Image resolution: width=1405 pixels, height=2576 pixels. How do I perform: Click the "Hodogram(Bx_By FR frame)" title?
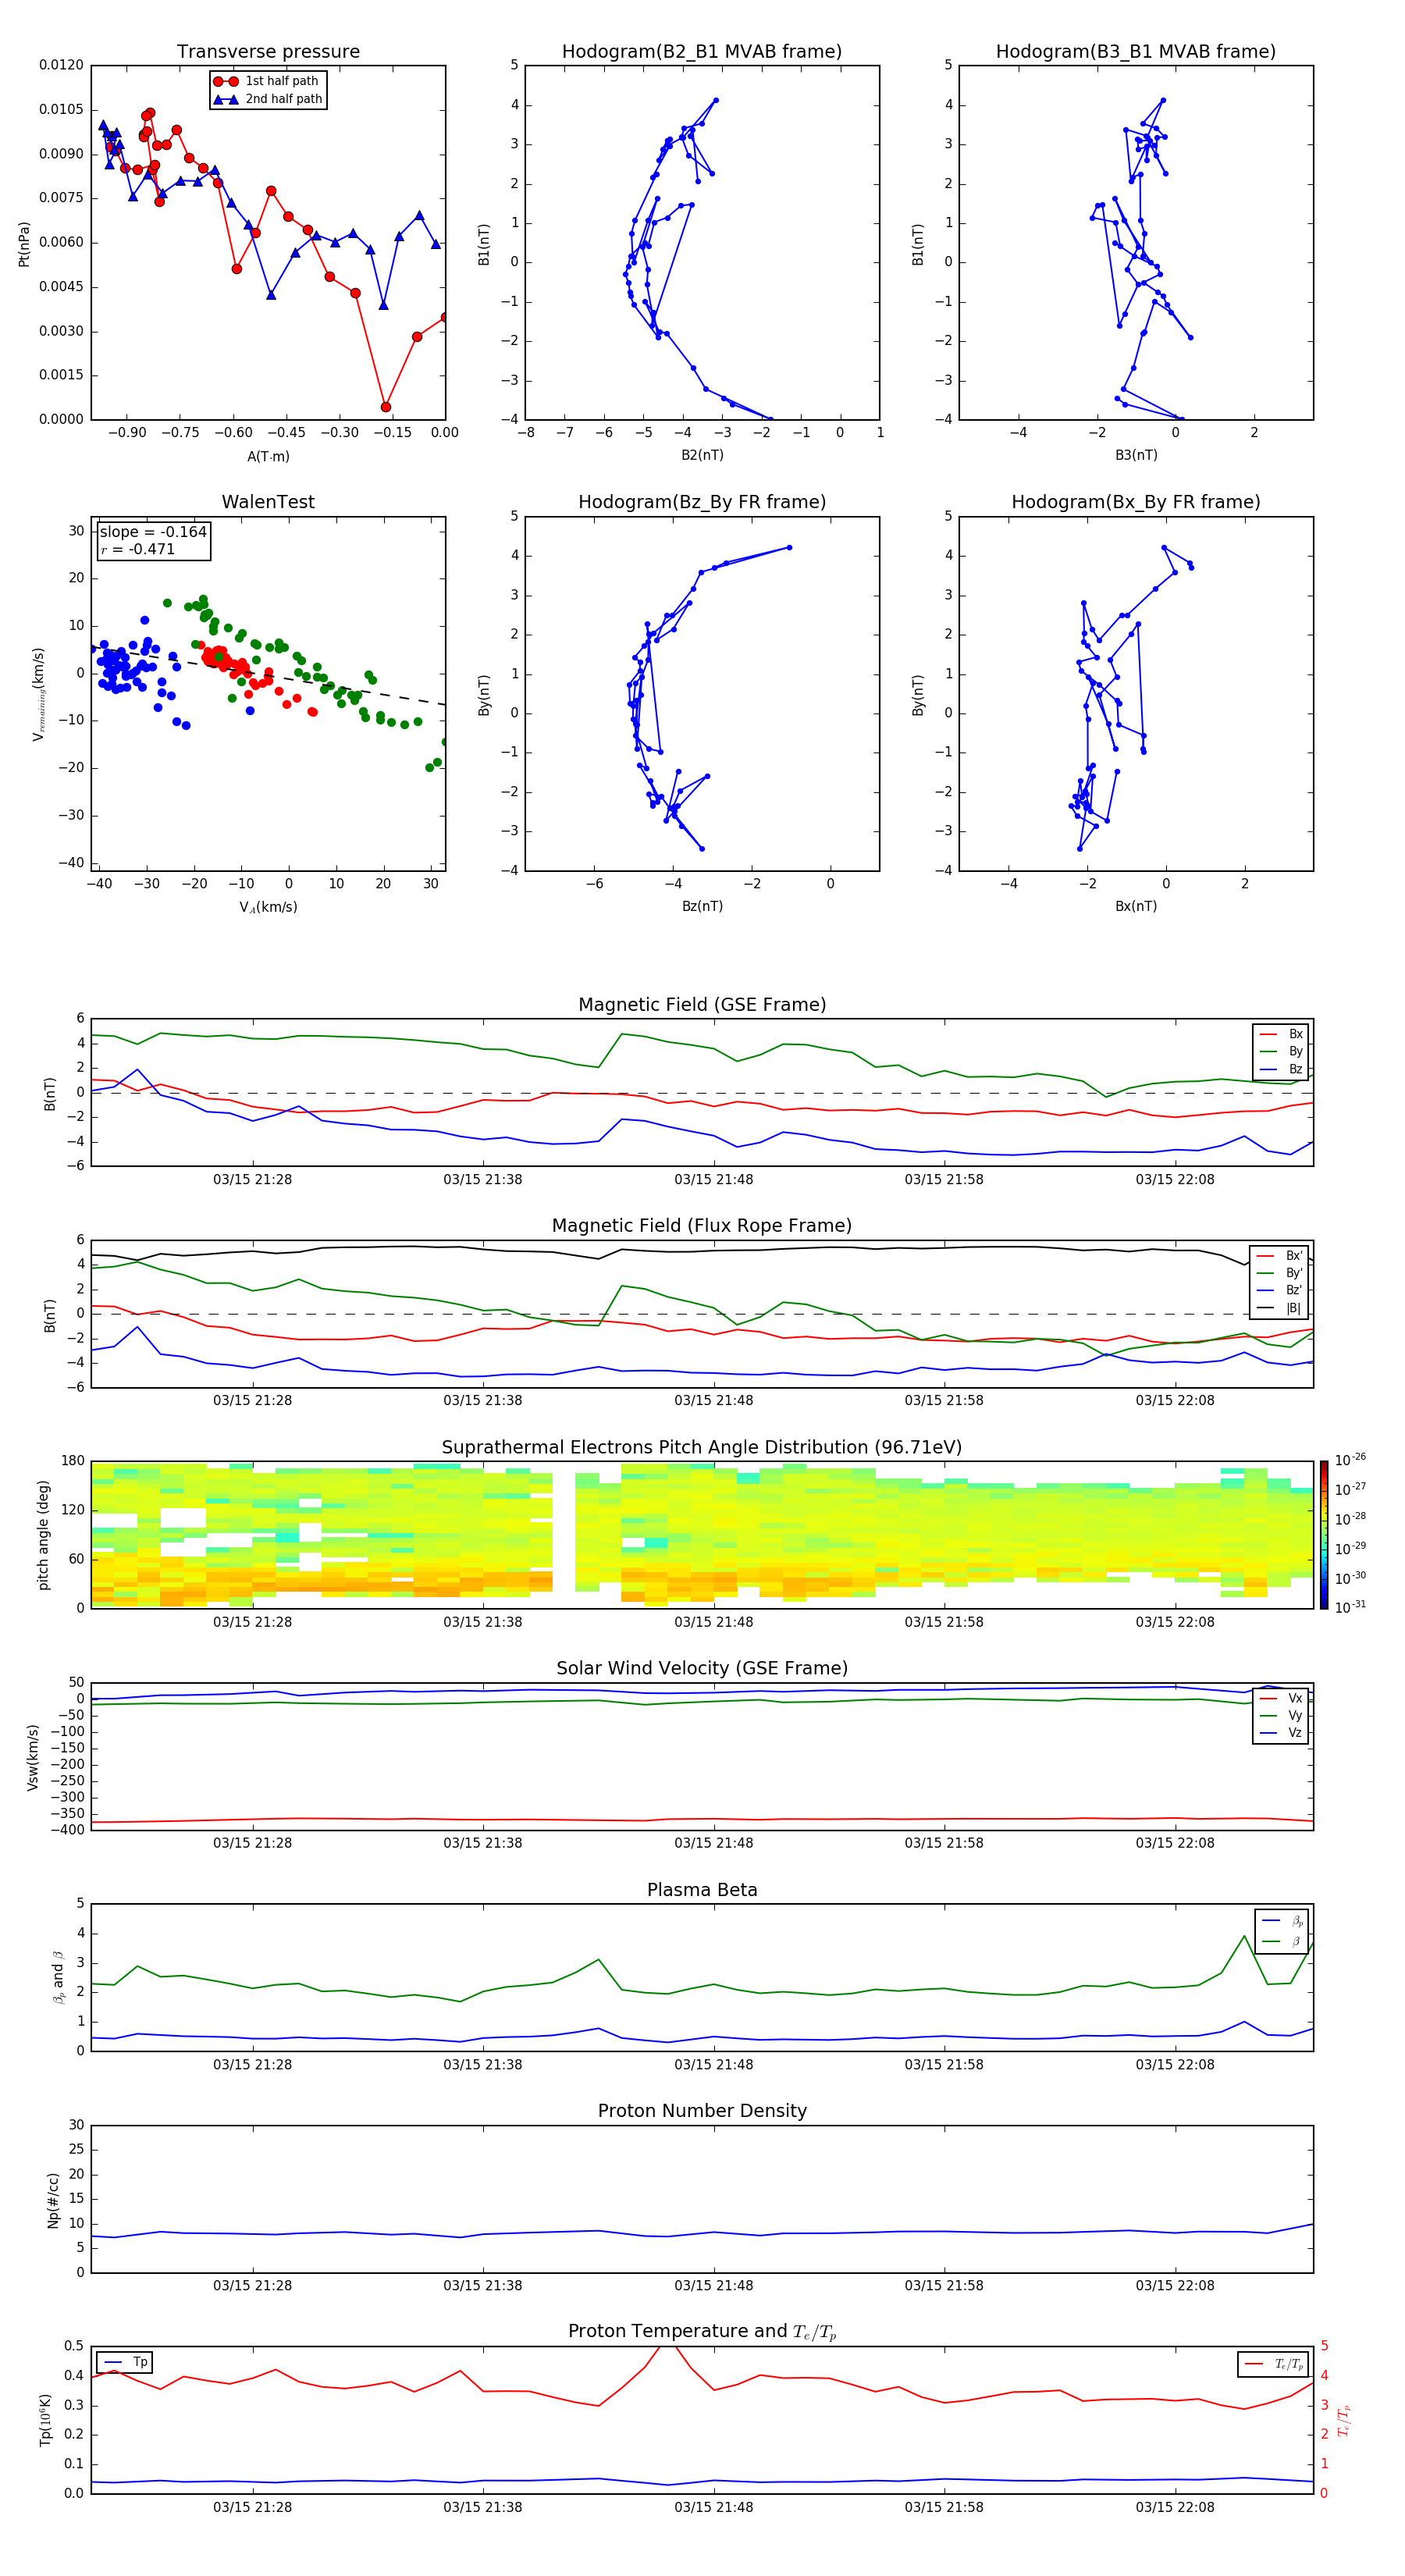[x=1136, y=502]
